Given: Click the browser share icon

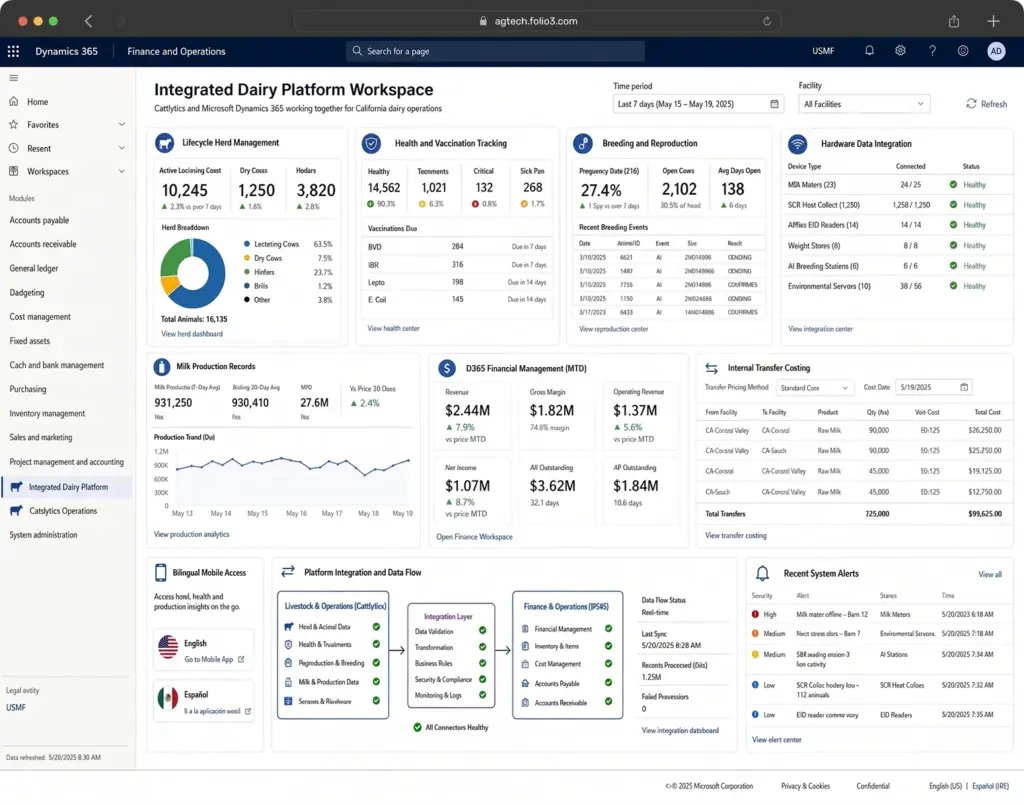Looking at the screenshot, I should (x=953, y=21).
